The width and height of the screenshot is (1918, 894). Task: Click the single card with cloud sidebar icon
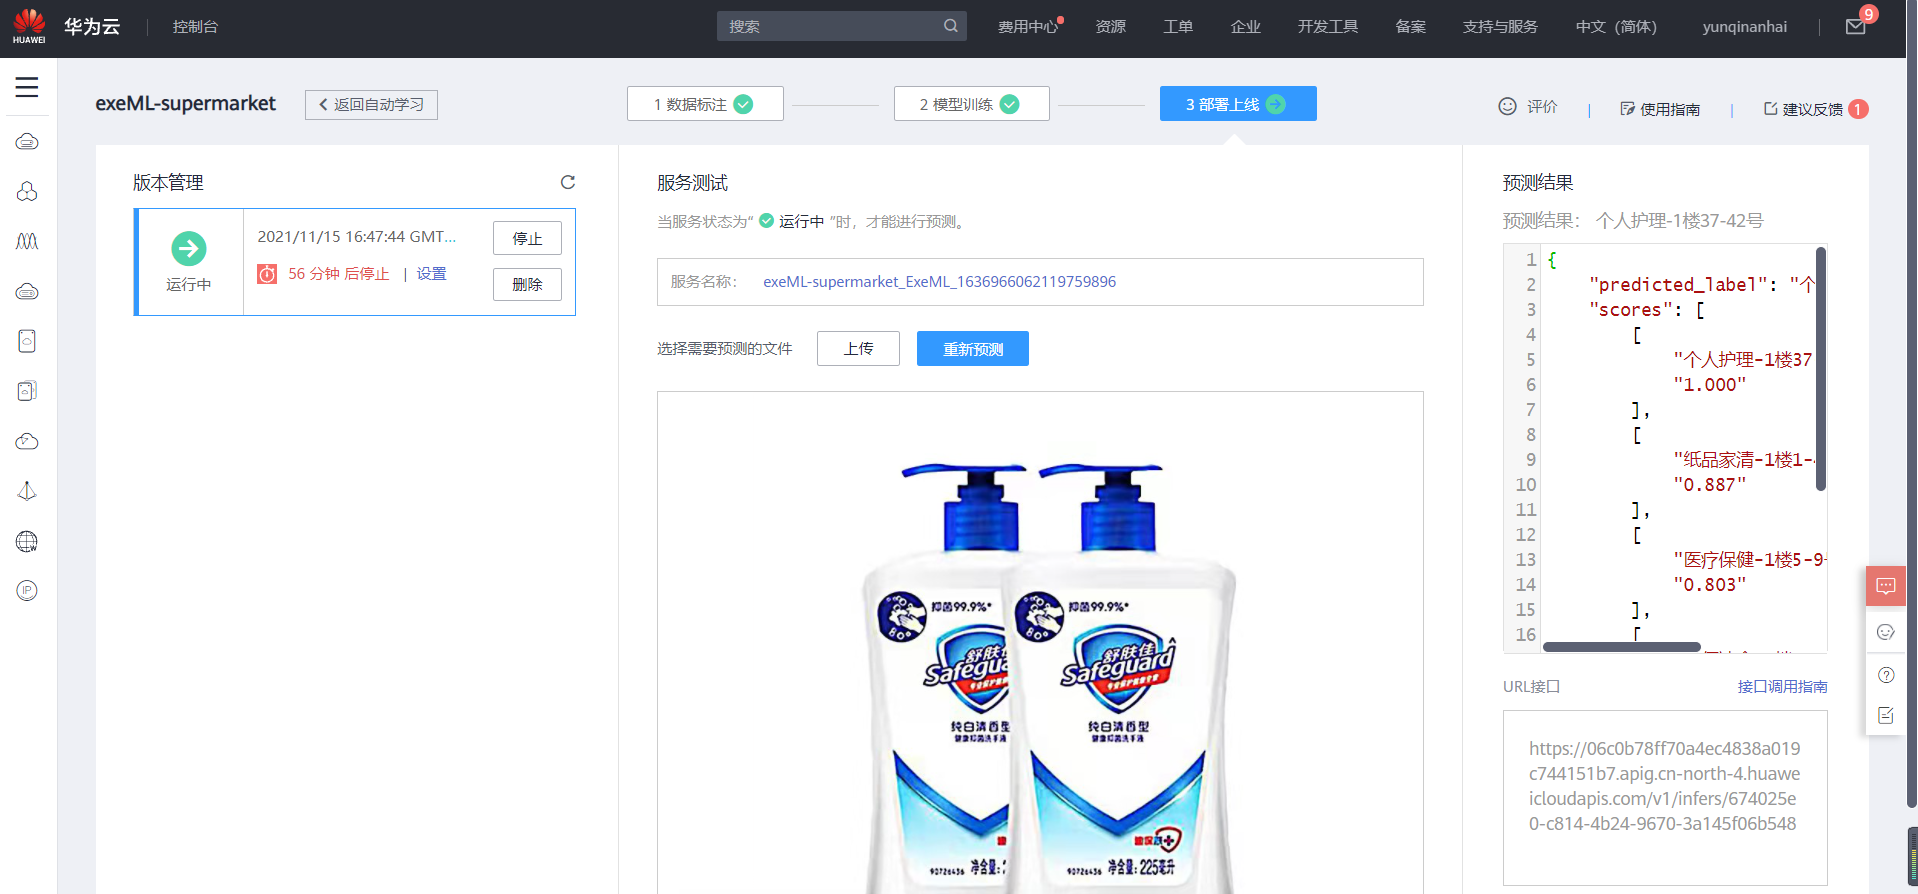27,341
